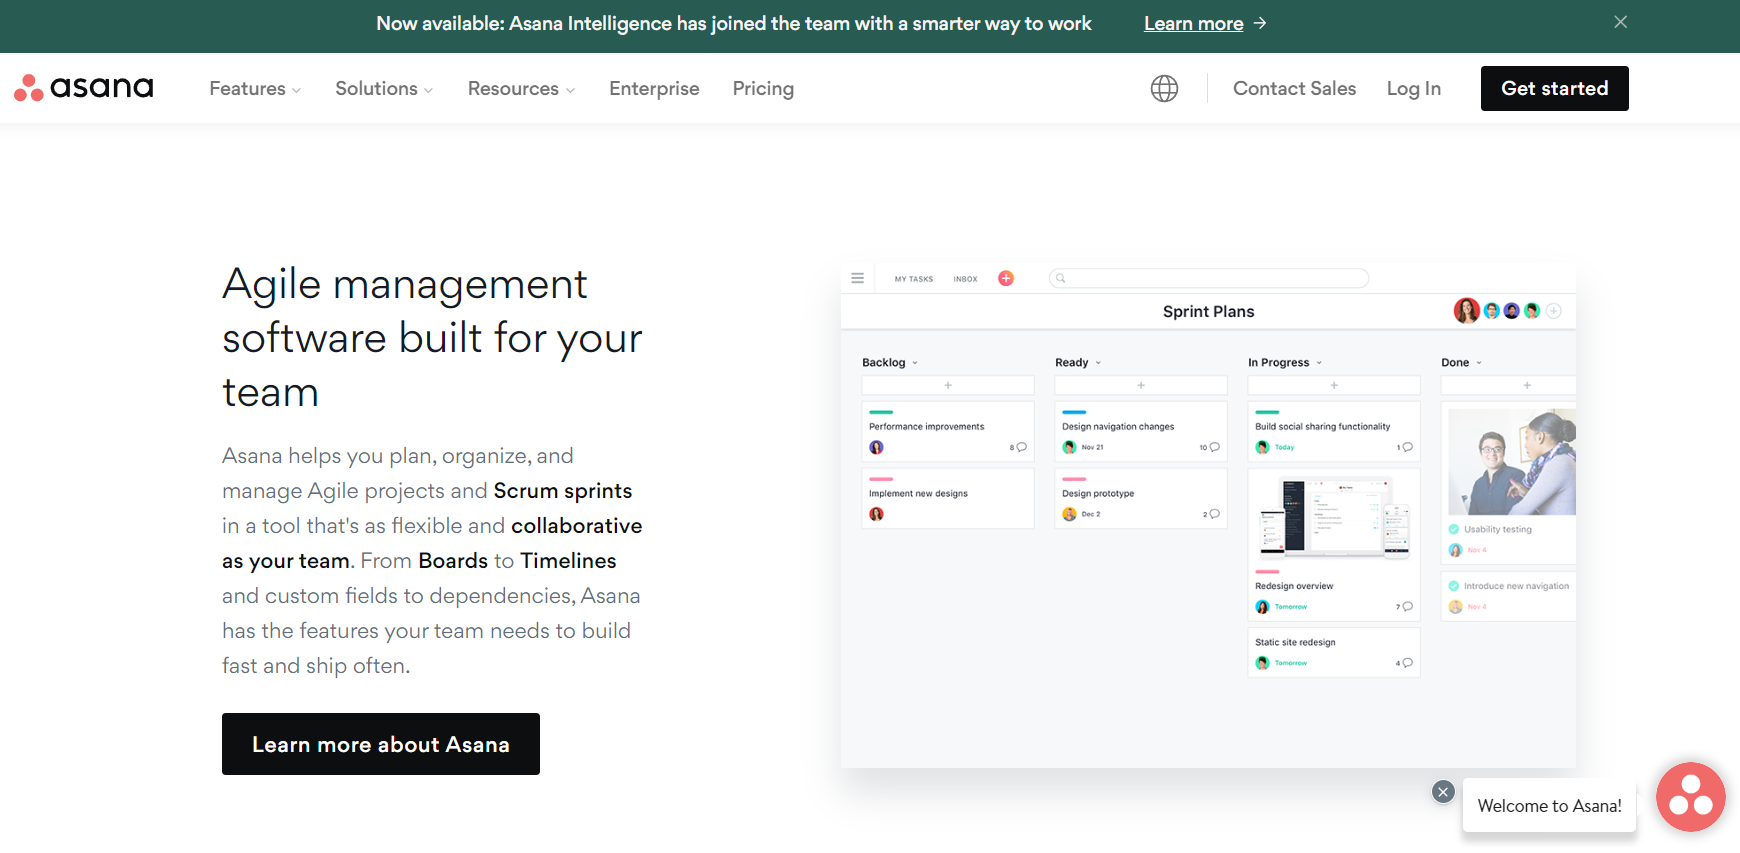The image size is (1740, 853).
Task: Follow the Scrum sprints link
Action: (563, 490)
